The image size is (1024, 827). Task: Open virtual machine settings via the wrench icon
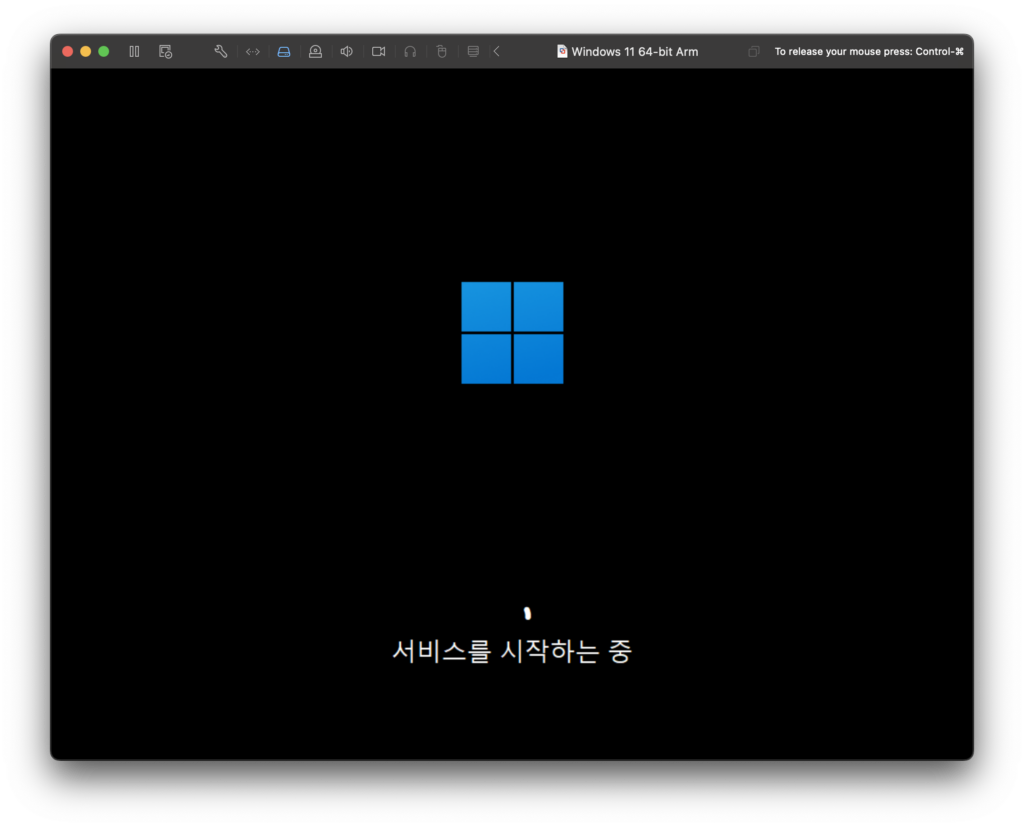tap(220, 51)
